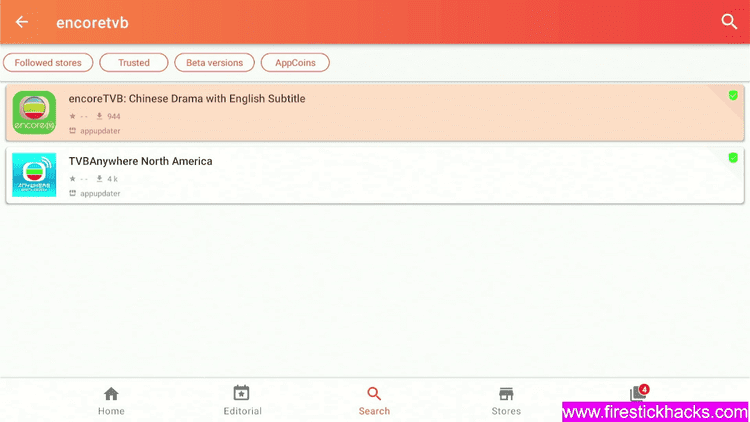Click appupdater store under TVBAnywhere

click(x=95, y=193)
